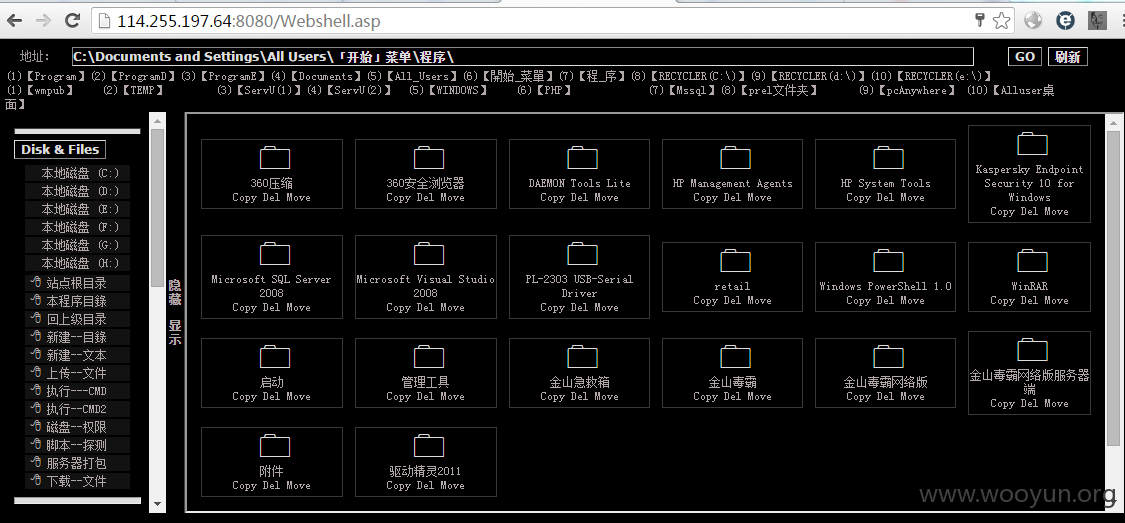Open the 管理工具 folder icon
1125x523 pixels.
point(429,357)
